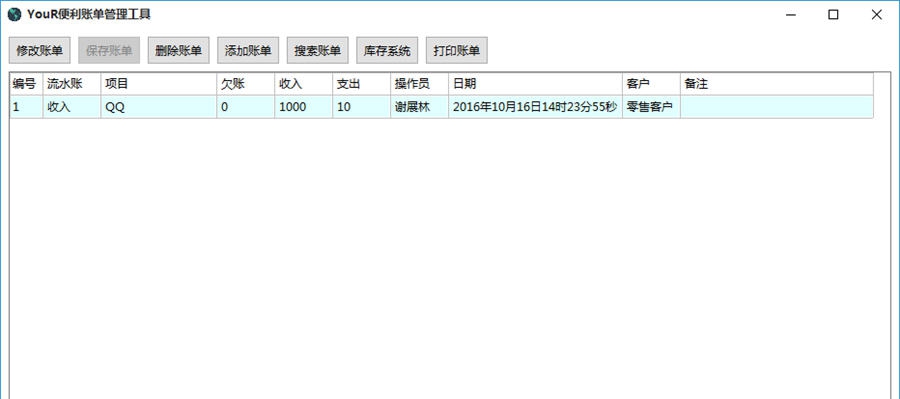Click the 修改账单 button
The image size is (900, 399).
click(x=40, y=51)
